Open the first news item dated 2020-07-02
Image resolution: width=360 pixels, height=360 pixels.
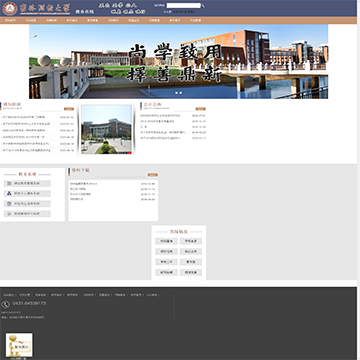[x=24, y=117]
